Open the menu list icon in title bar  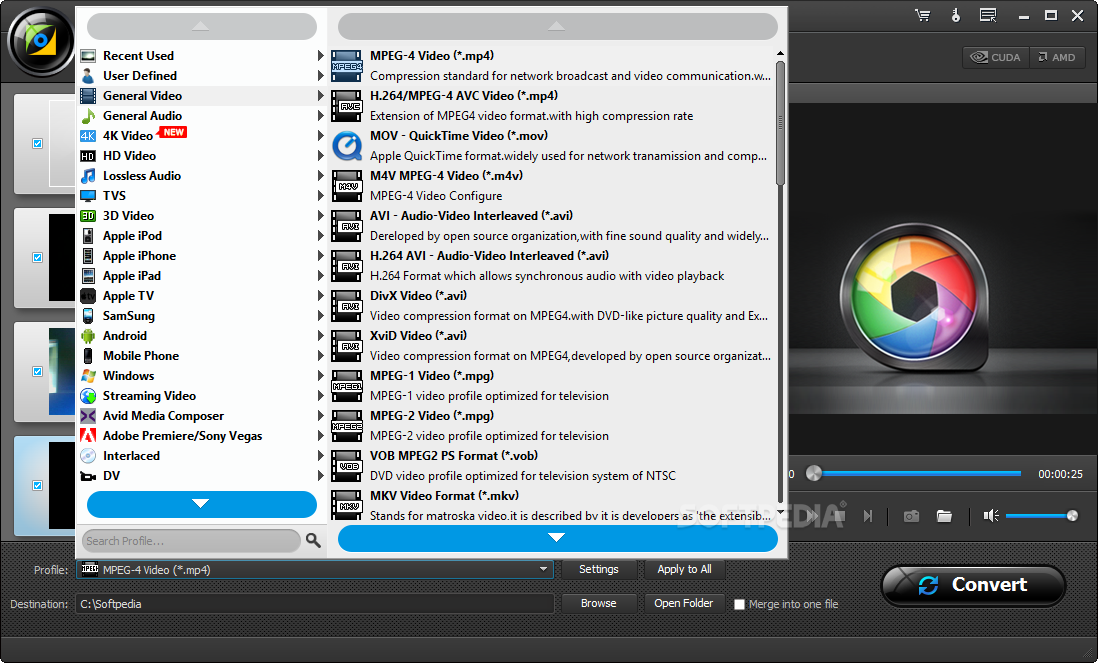click(x=988, y=15)
